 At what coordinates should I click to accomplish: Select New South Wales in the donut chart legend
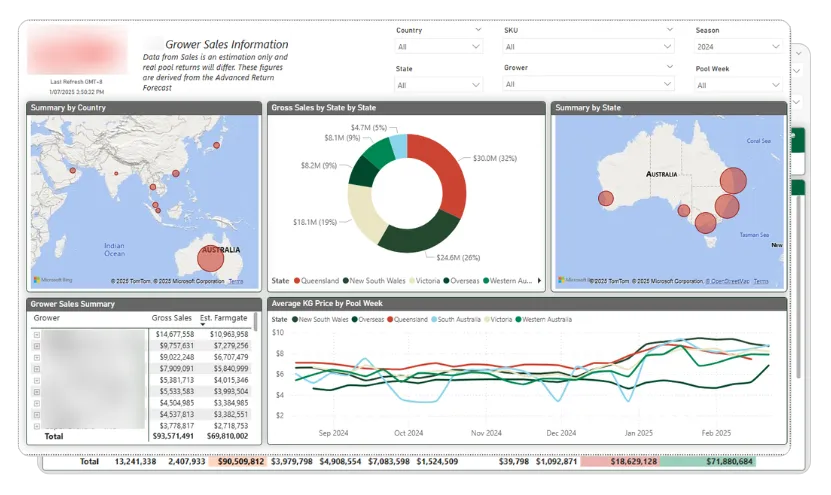374,281
